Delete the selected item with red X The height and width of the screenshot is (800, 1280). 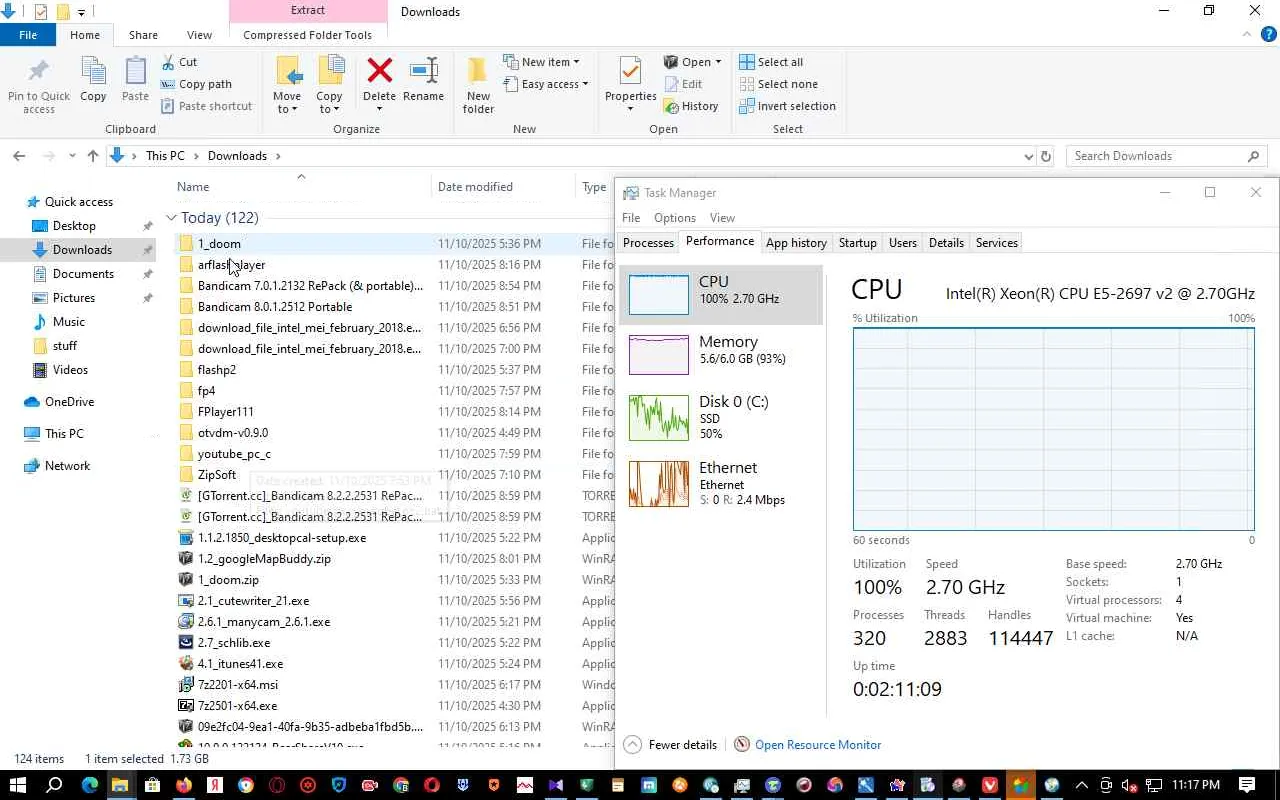click(x=379, y=80)
